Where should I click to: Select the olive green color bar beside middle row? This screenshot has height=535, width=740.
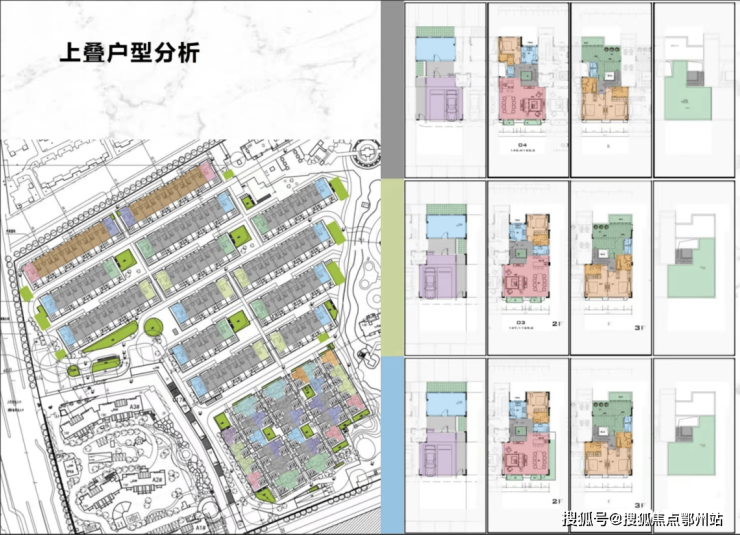tap(392, 268)
